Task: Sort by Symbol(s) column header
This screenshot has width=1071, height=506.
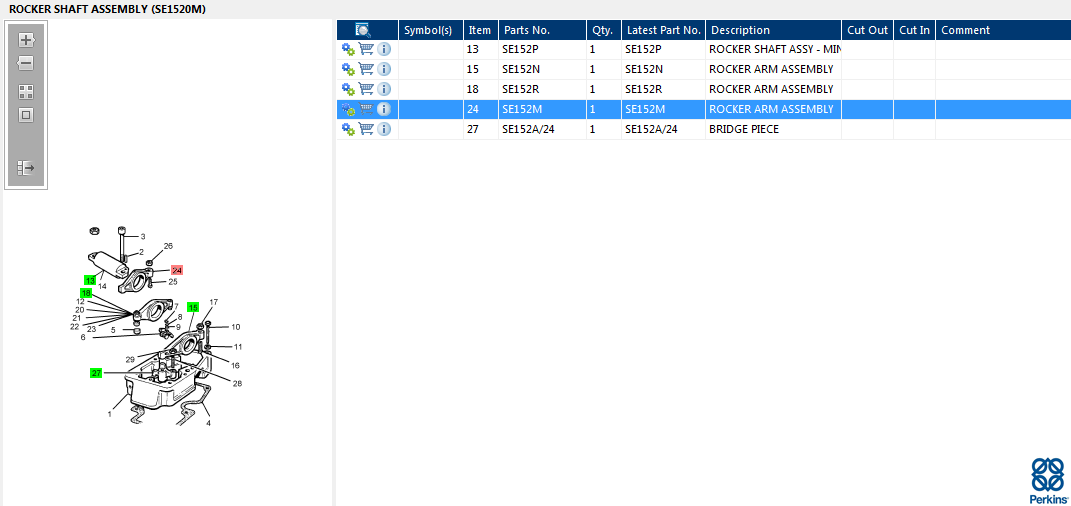Action: (x=430, y=30)
